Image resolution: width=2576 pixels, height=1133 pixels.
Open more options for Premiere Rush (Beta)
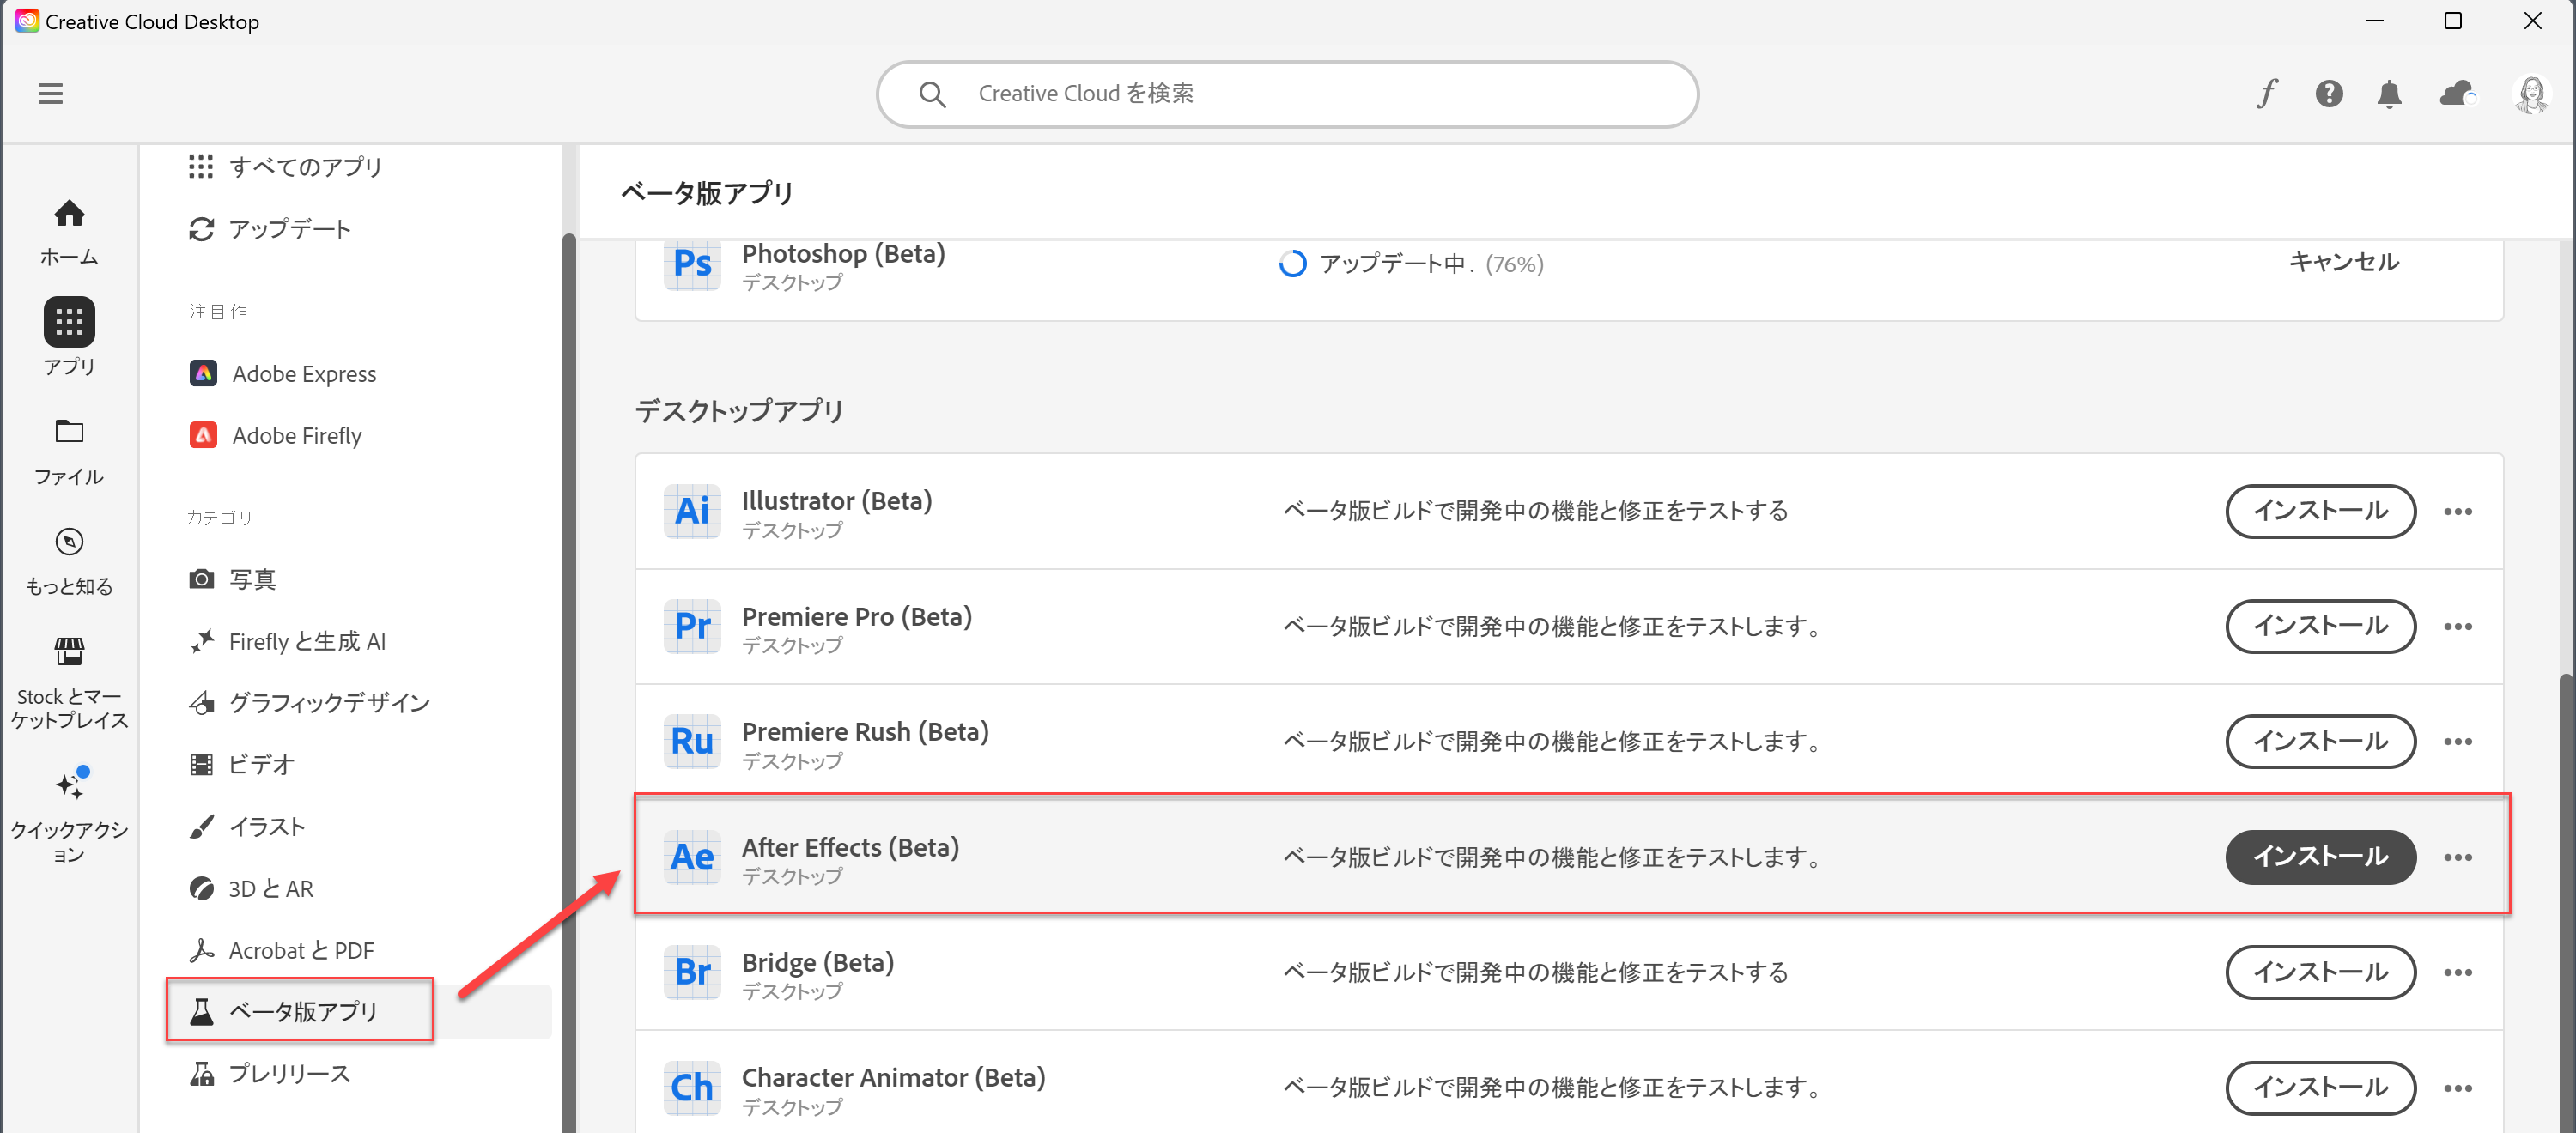(x=2460, y=742)
